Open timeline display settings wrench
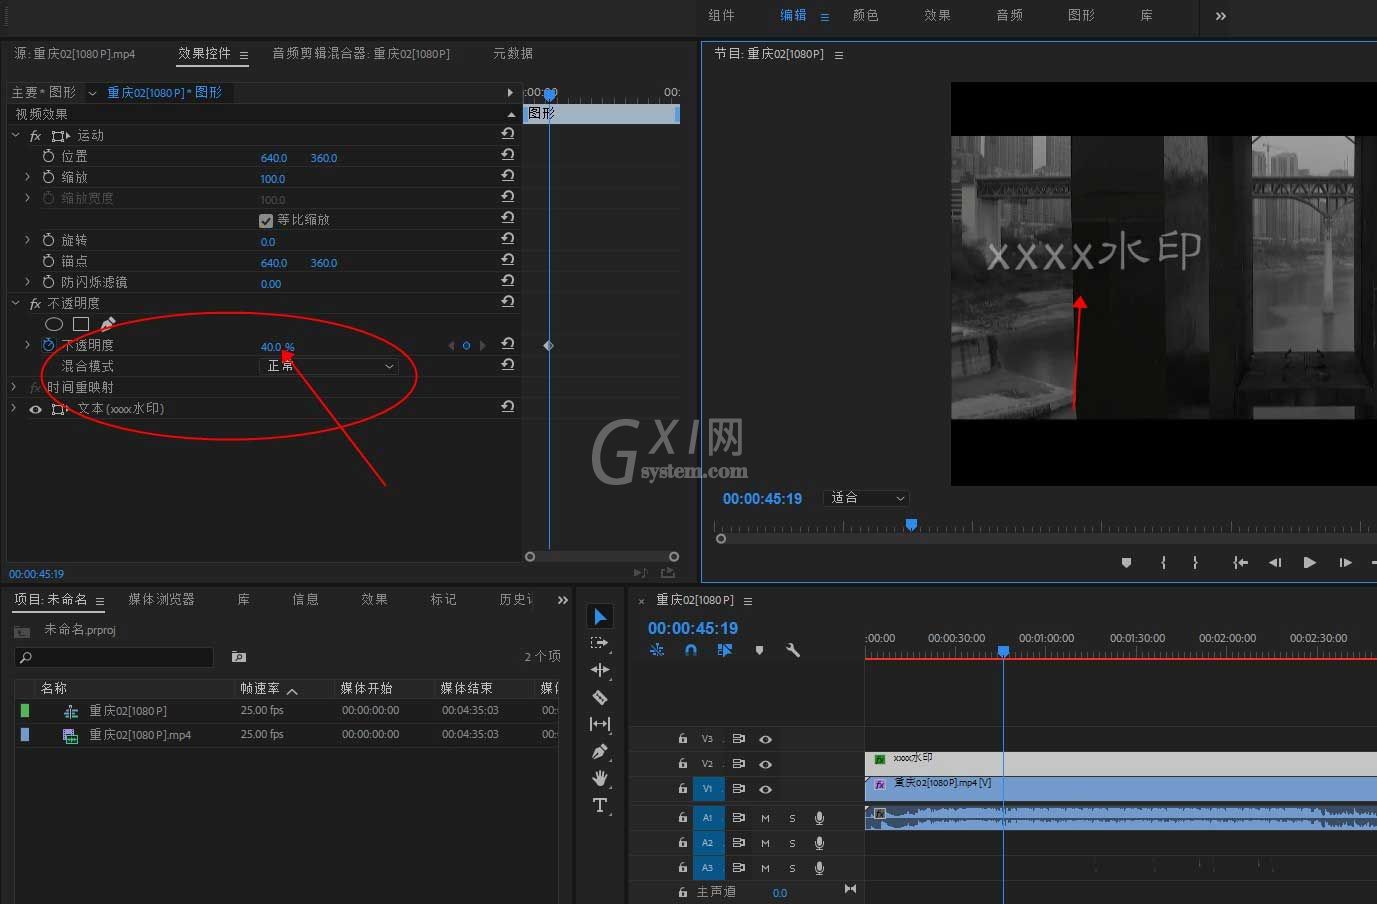The height and width of the screenshot is (904, 1377). click(793, 650)
